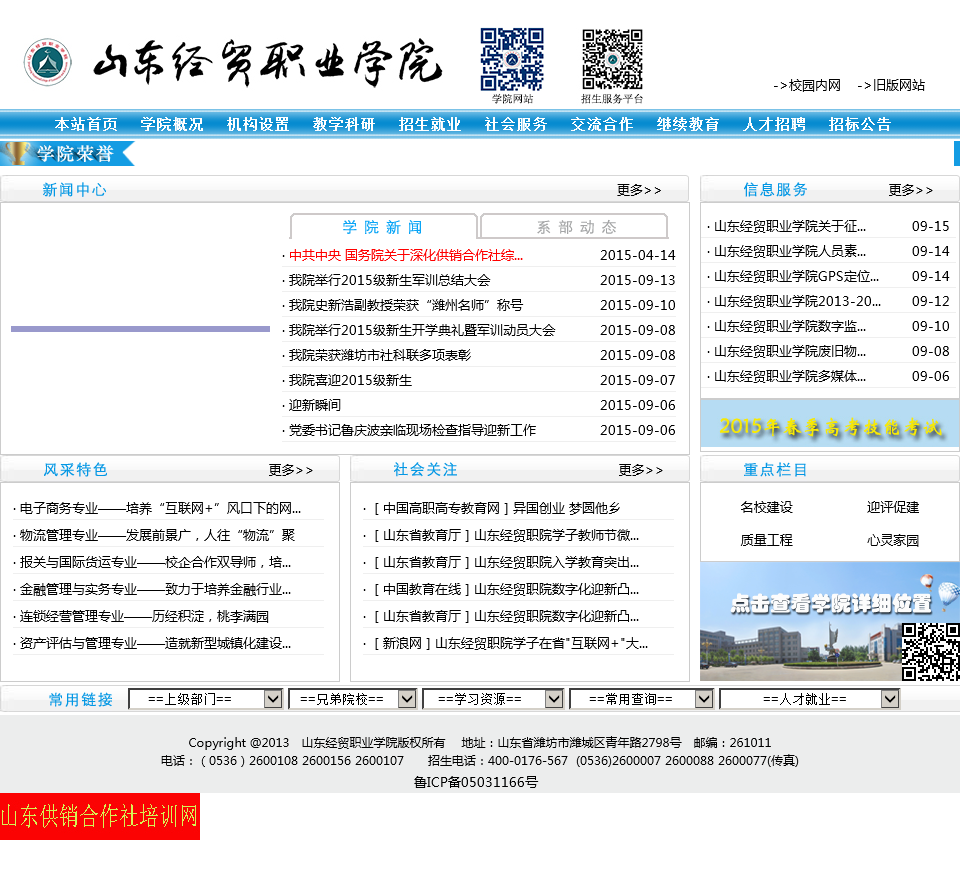Click the 2015年春季高考技能考试 banner
960x873 pixels.
pyautogui.click(x=830, y=424)
